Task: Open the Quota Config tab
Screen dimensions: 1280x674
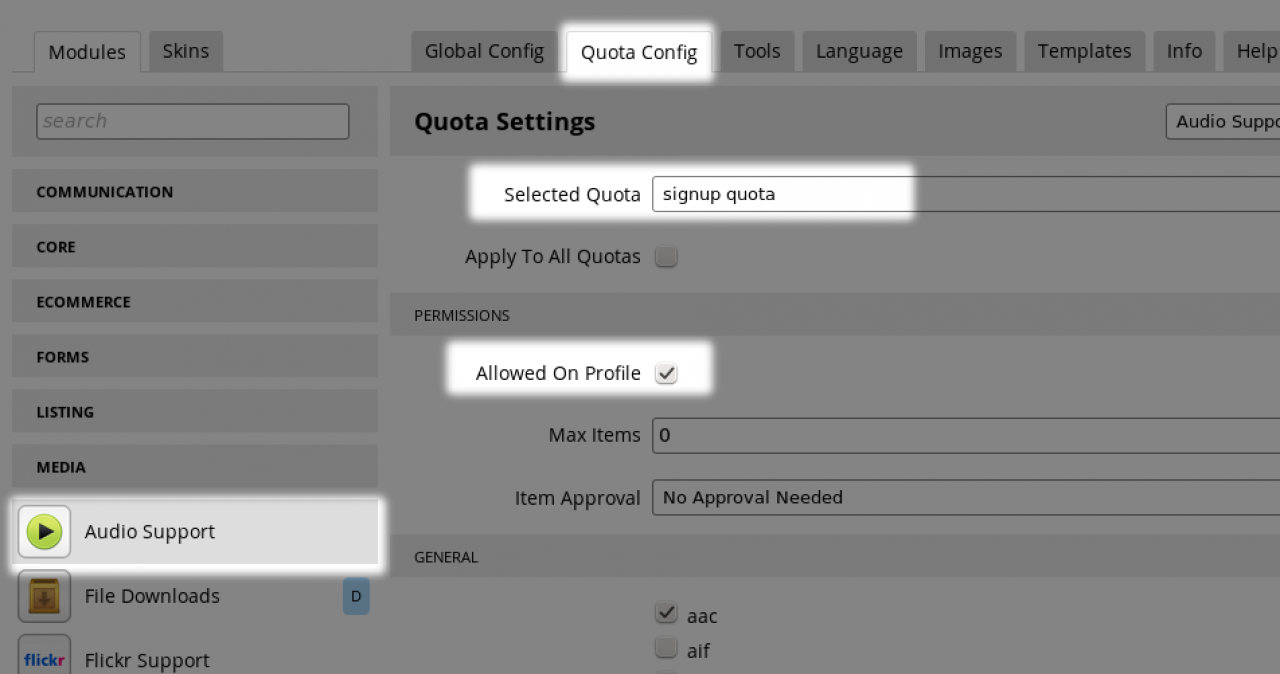Action: click(x=639, y=52)
